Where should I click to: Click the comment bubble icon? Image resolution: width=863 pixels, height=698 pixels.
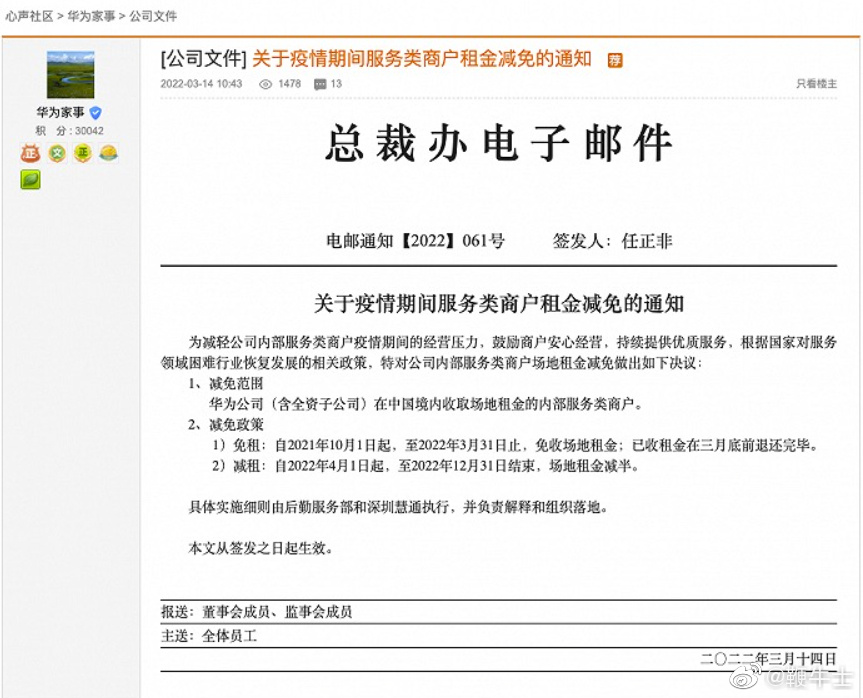coord(320,84)
